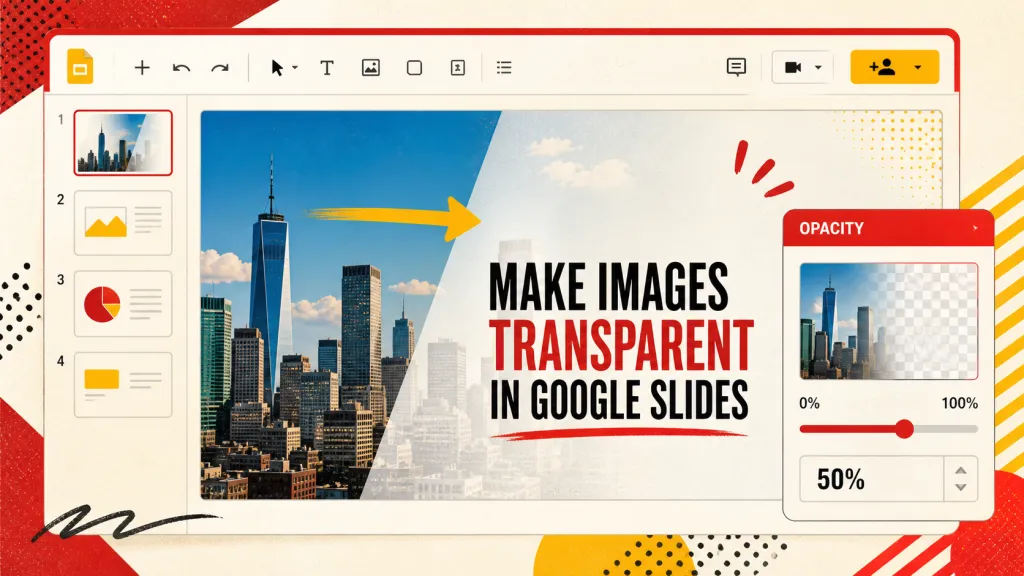Open the comments icon
The width and height of the screenshot is (1024, 576).
tap(736, 67)
